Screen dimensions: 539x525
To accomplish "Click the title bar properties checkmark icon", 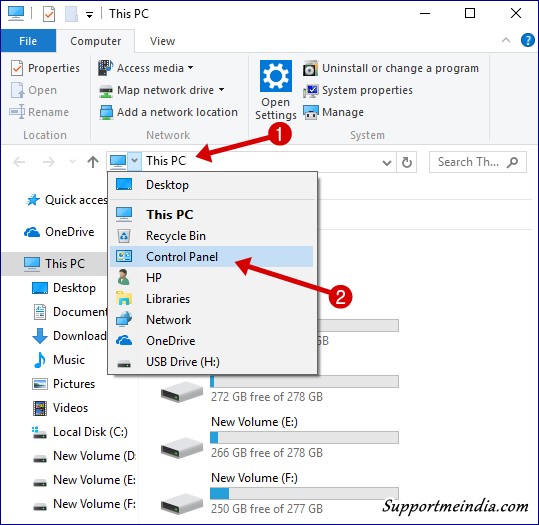I will [49, 14].
